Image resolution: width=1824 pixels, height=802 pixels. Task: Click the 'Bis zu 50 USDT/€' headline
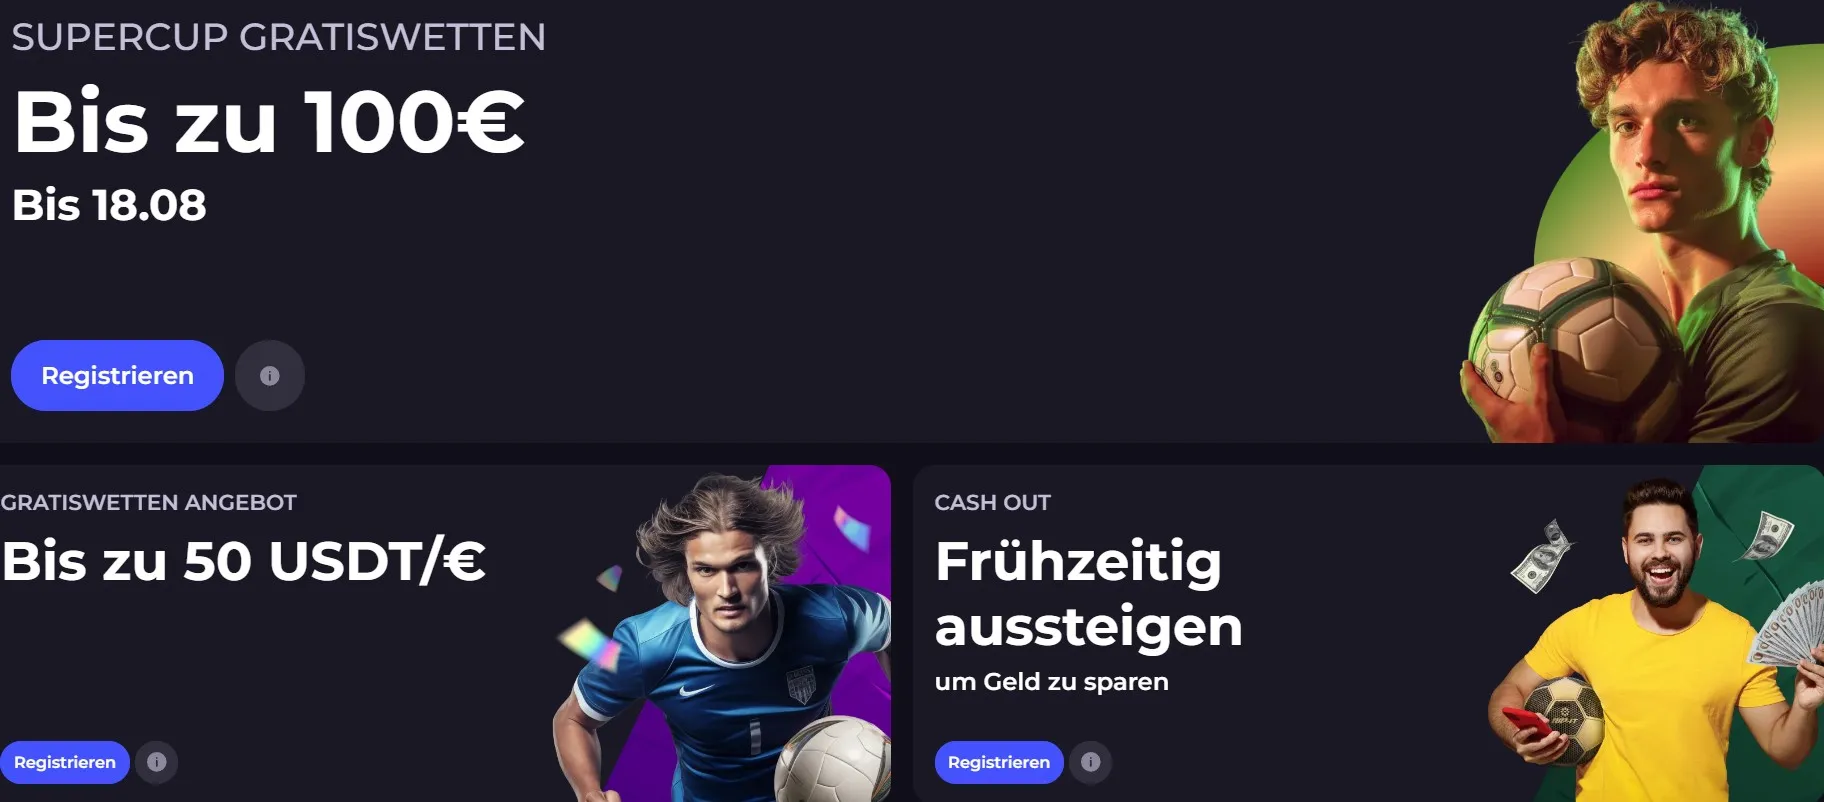coord(244,560)
